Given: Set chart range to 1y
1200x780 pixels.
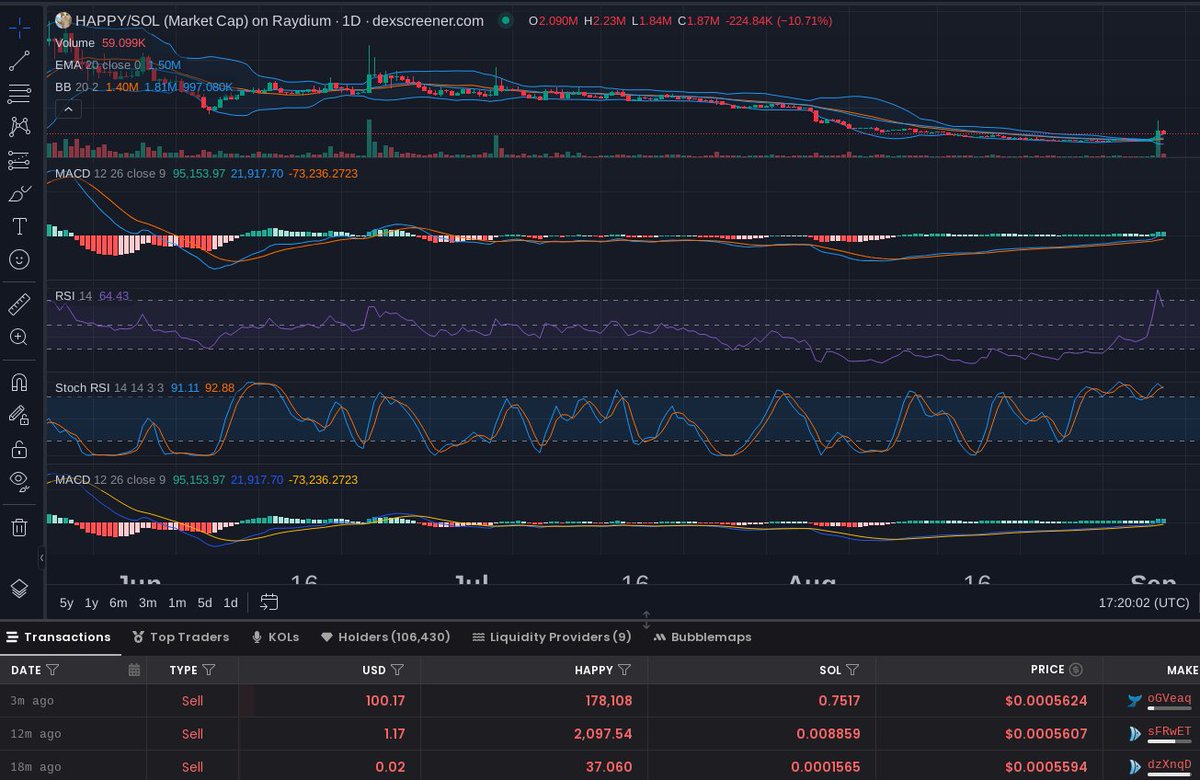Looking at the screenshot, I should coord(91,603).
